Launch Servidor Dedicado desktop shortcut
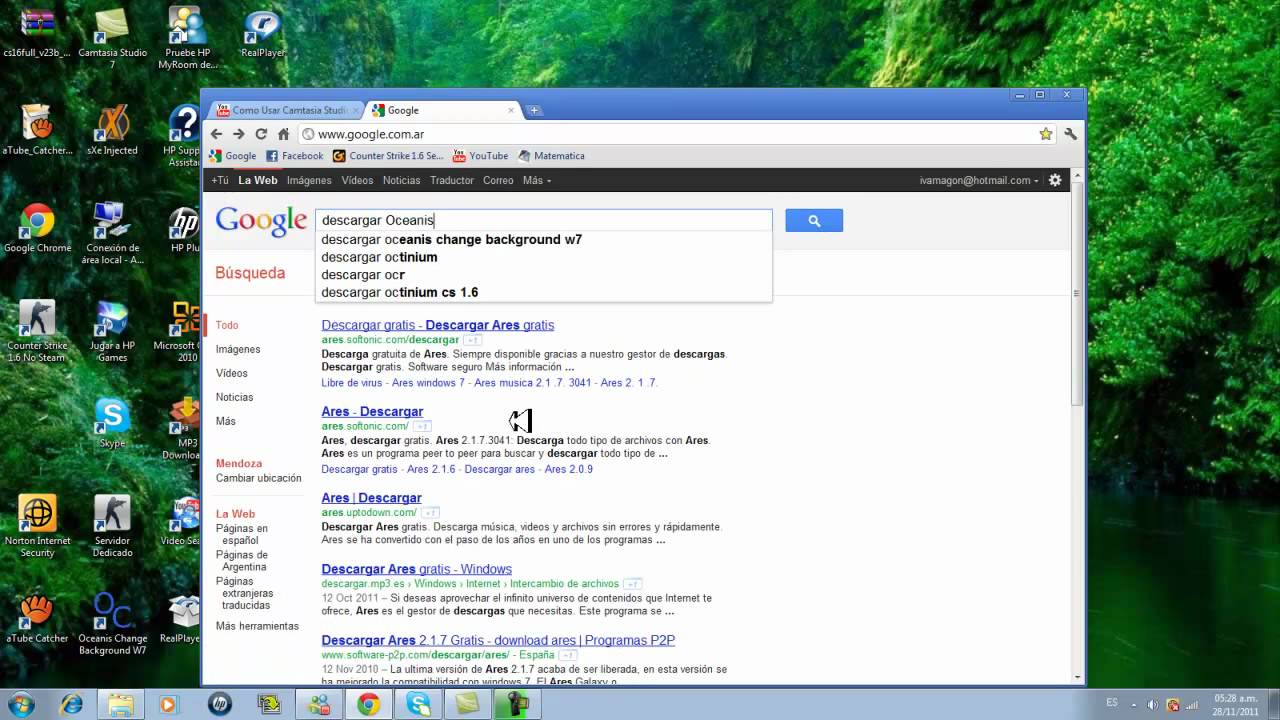 [x=112, y=527]
